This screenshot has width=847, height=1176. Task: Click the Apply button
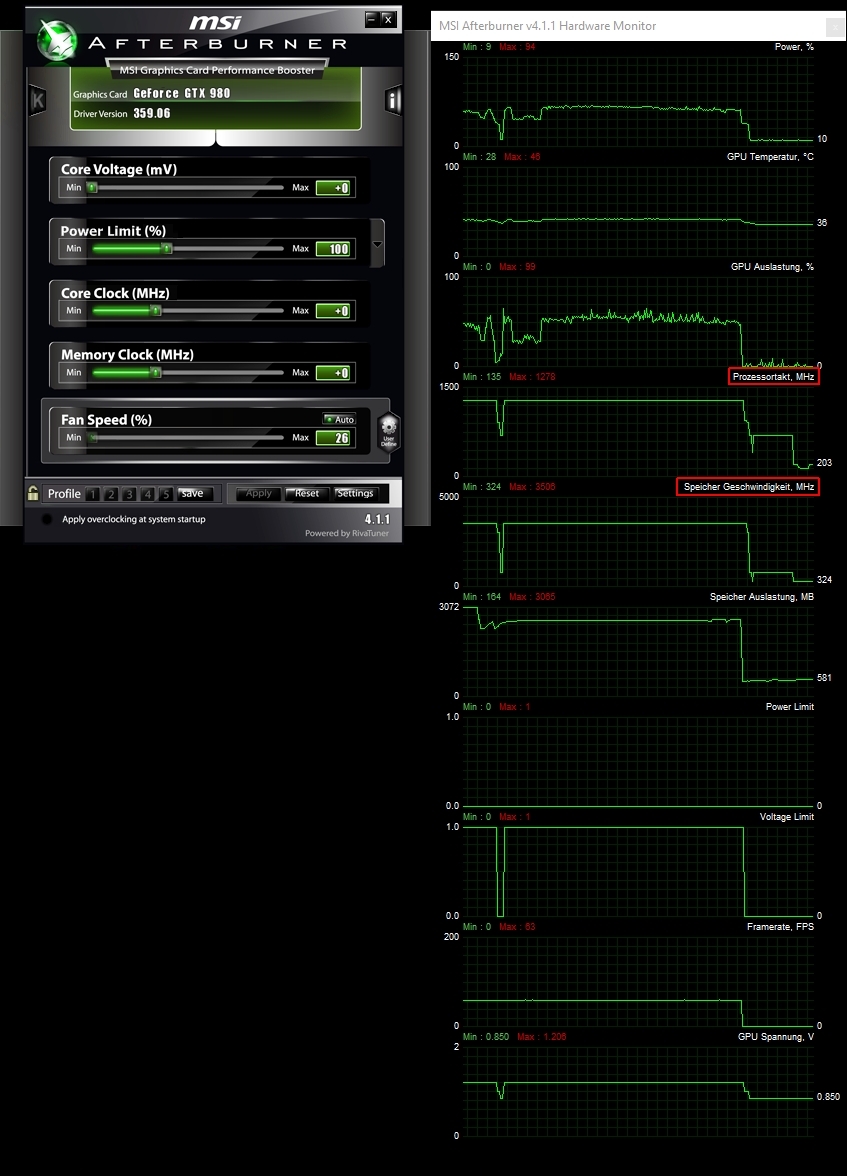click(x=259, y=494)
